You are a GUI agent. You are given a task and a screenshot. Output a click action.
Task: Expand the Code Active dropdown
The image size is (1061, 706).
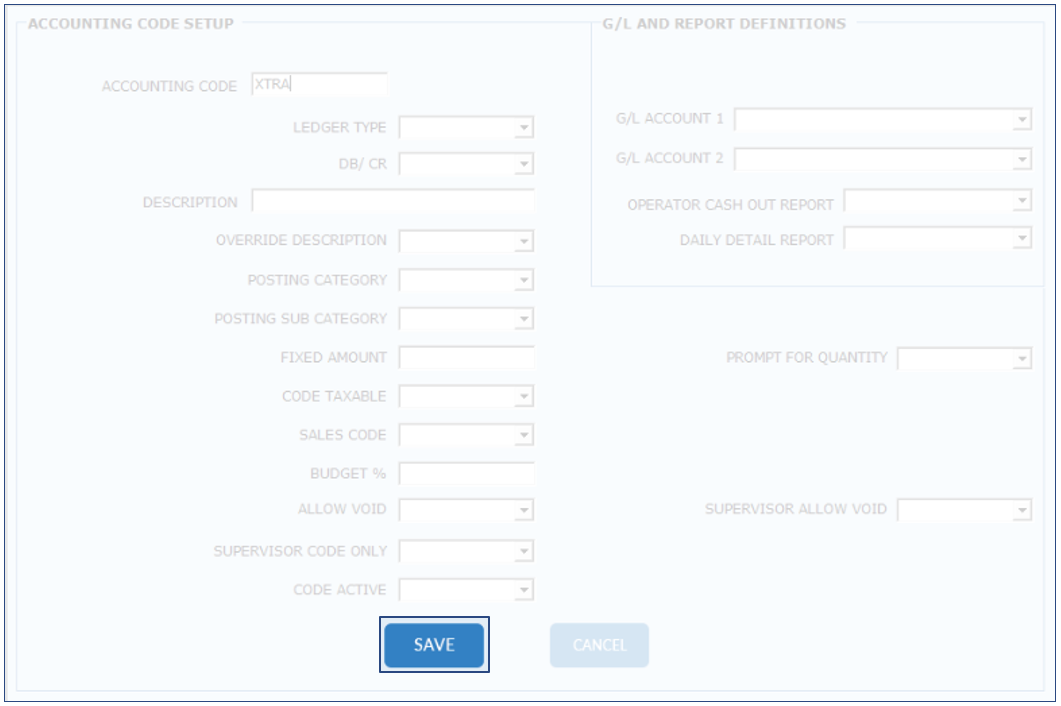[466, 590]
